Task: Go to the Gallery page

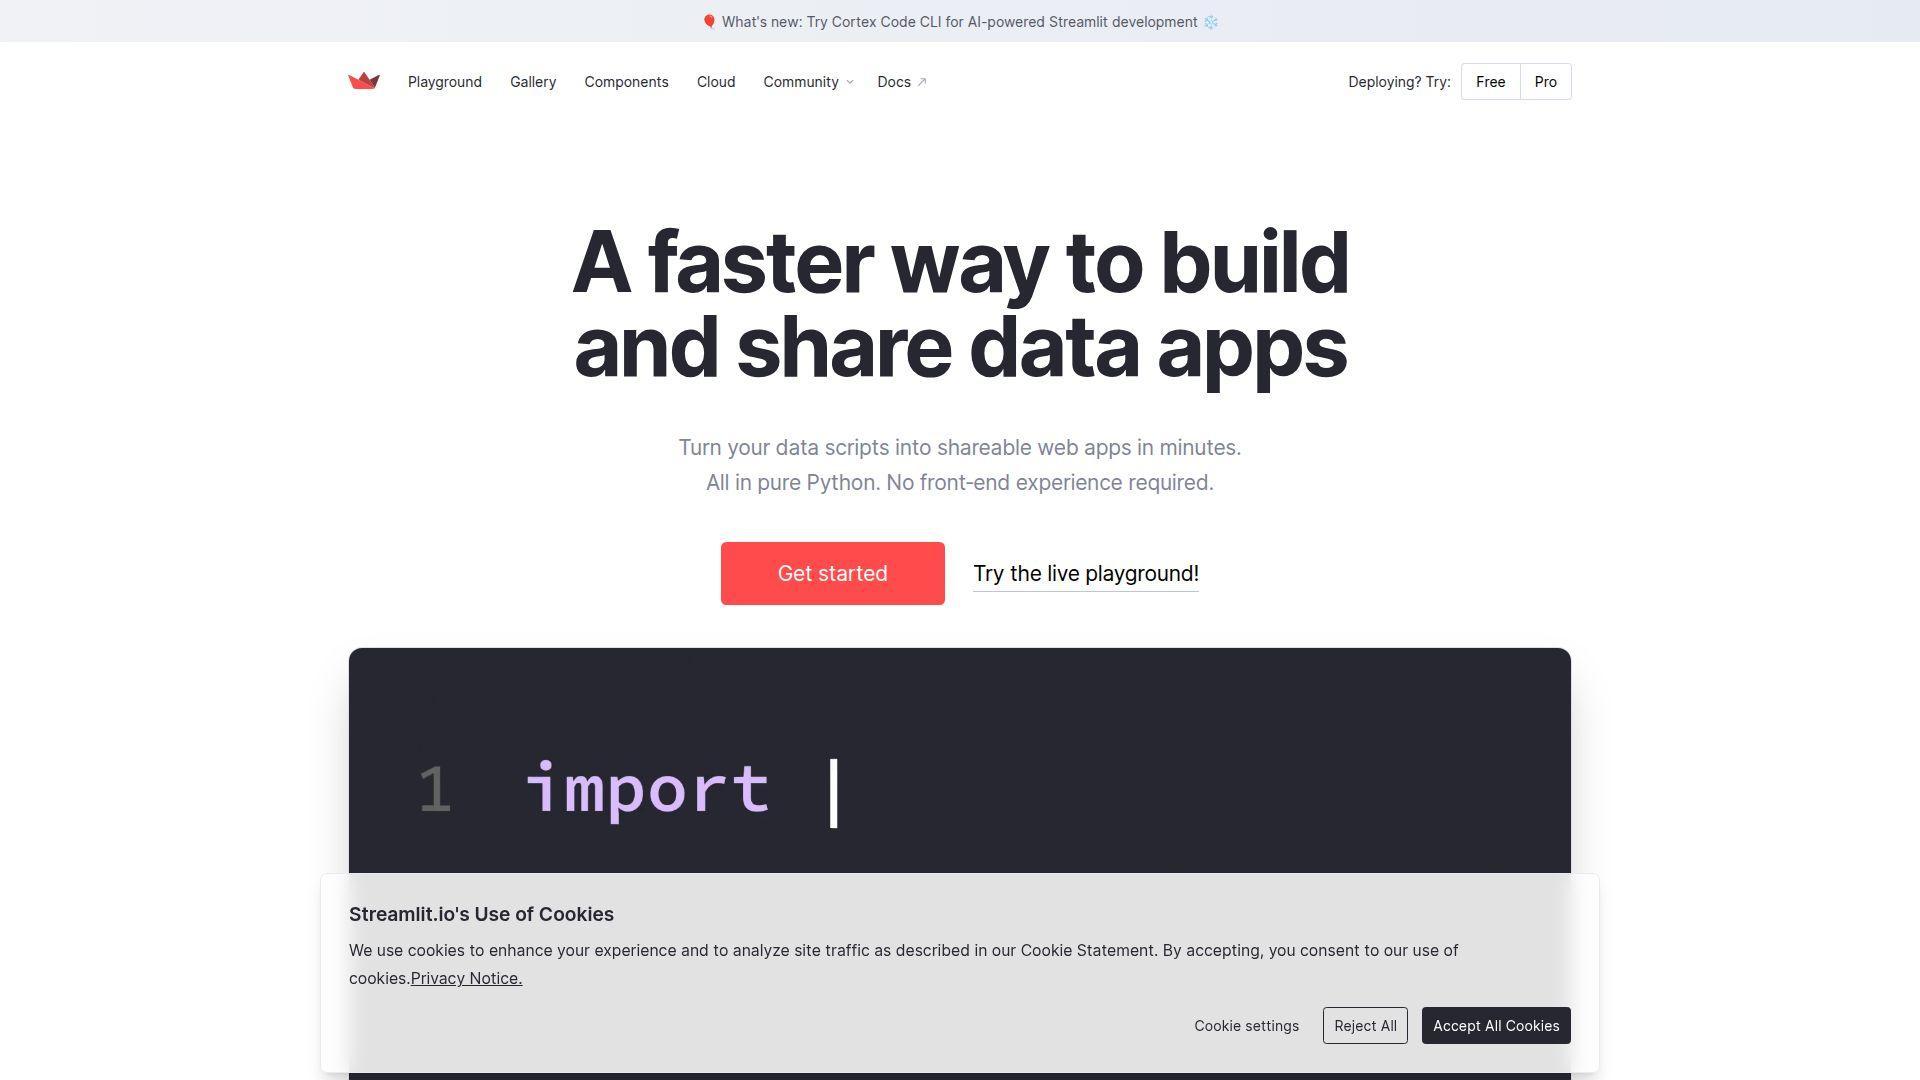Action: tap(533, 82)
